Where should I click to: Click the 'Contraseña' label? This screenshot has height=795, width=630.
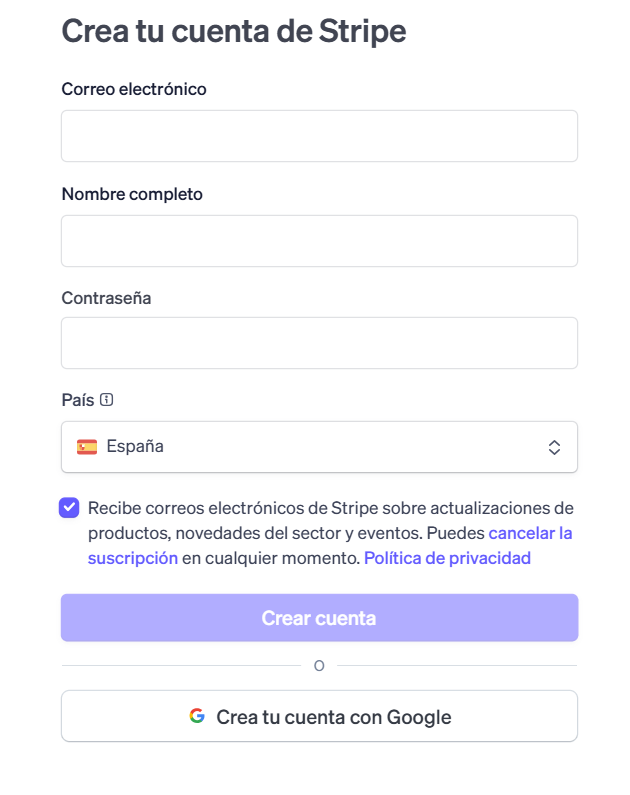pos(106,298)
